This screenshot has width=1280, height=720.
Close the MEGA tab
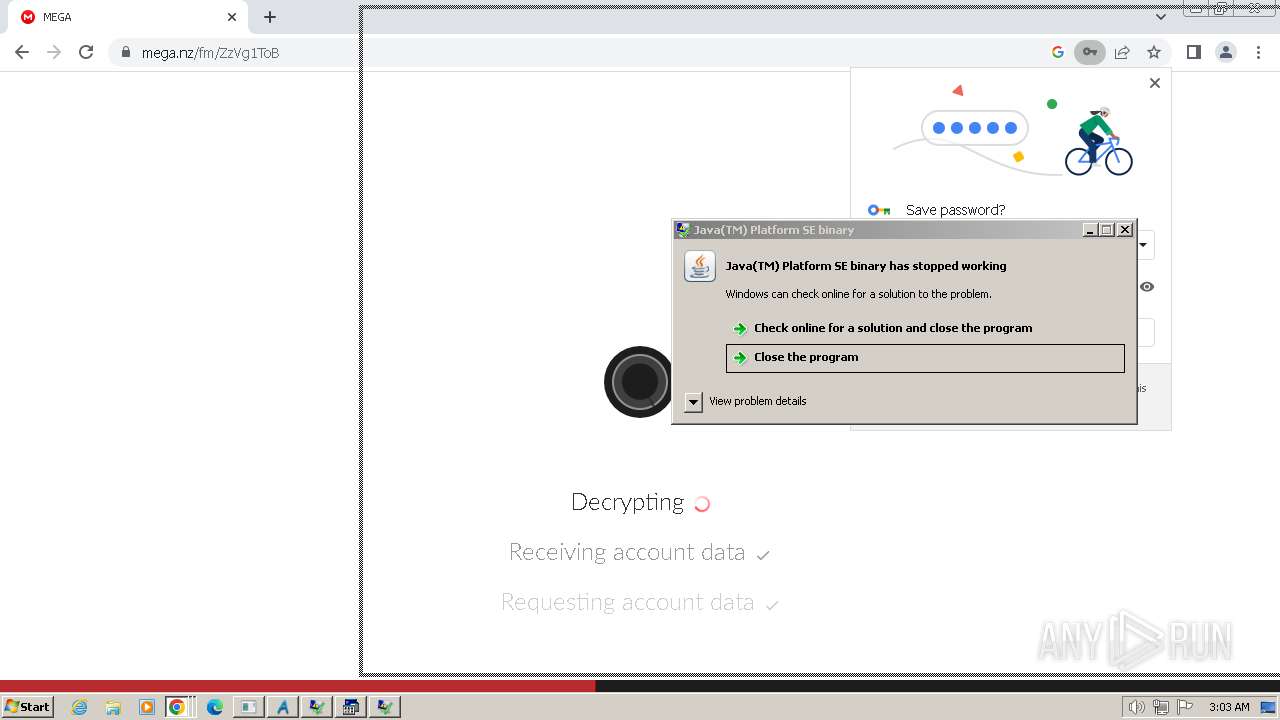[x=232, y=17]
